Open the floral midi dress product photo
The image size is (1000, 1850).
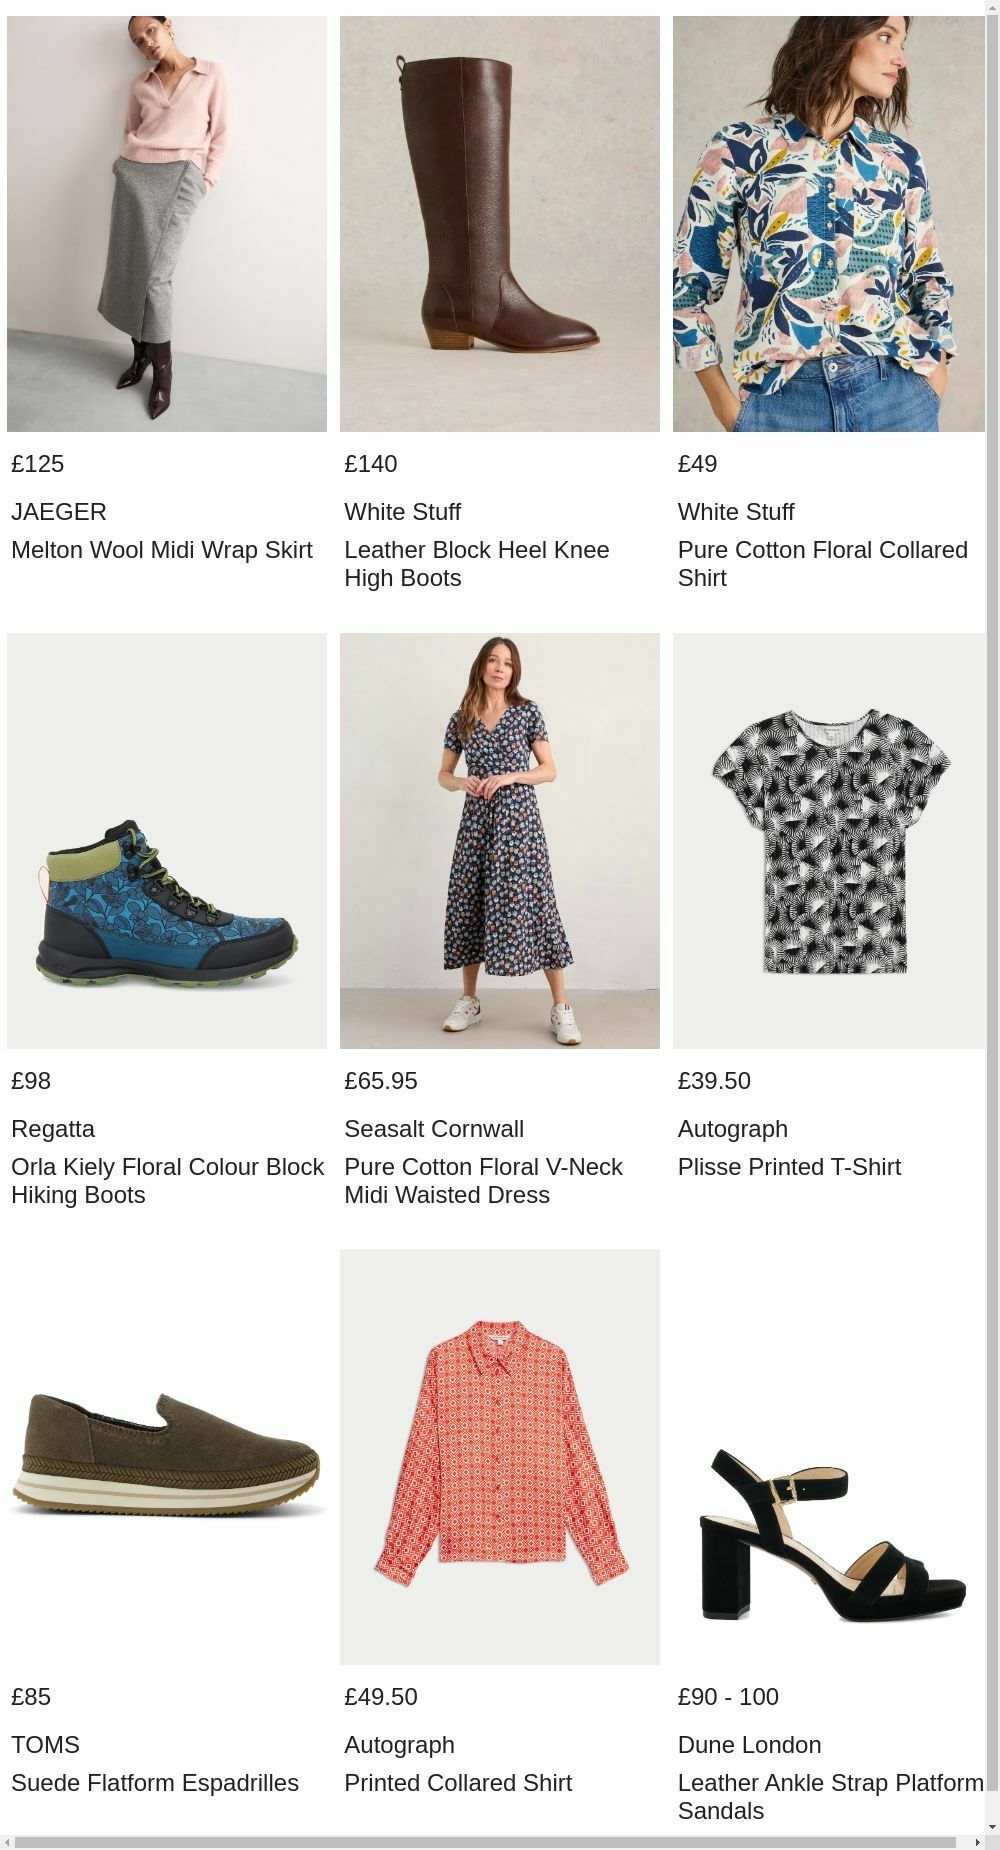pos(499,838)
